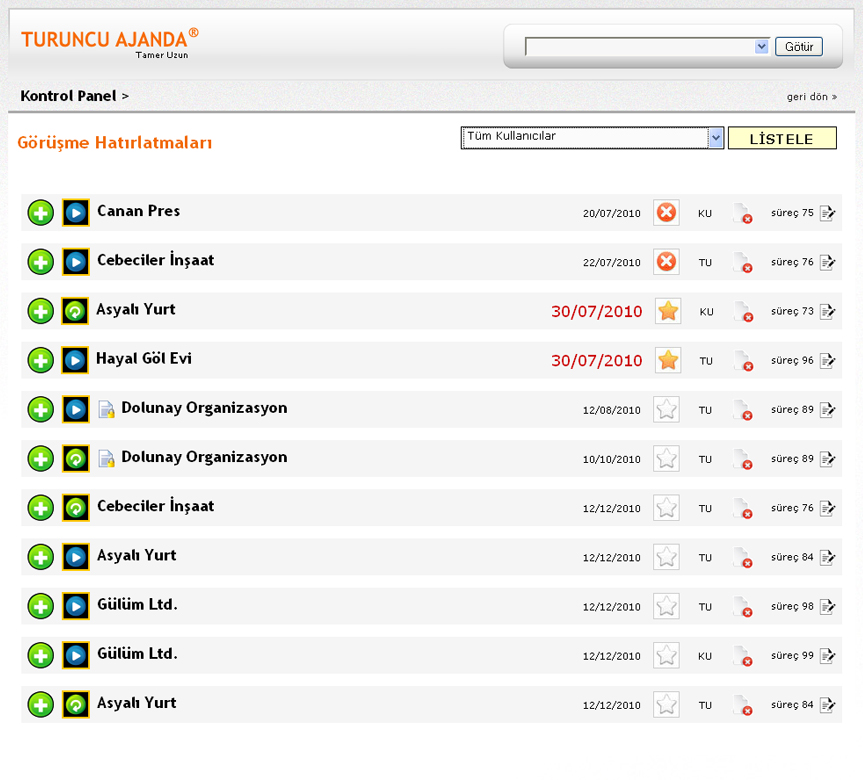Click the green refresh icon in the 30/07/2010 Asyalı Yurt row
The height and width of the screenshot is (780, 863).
click(75, 311)
